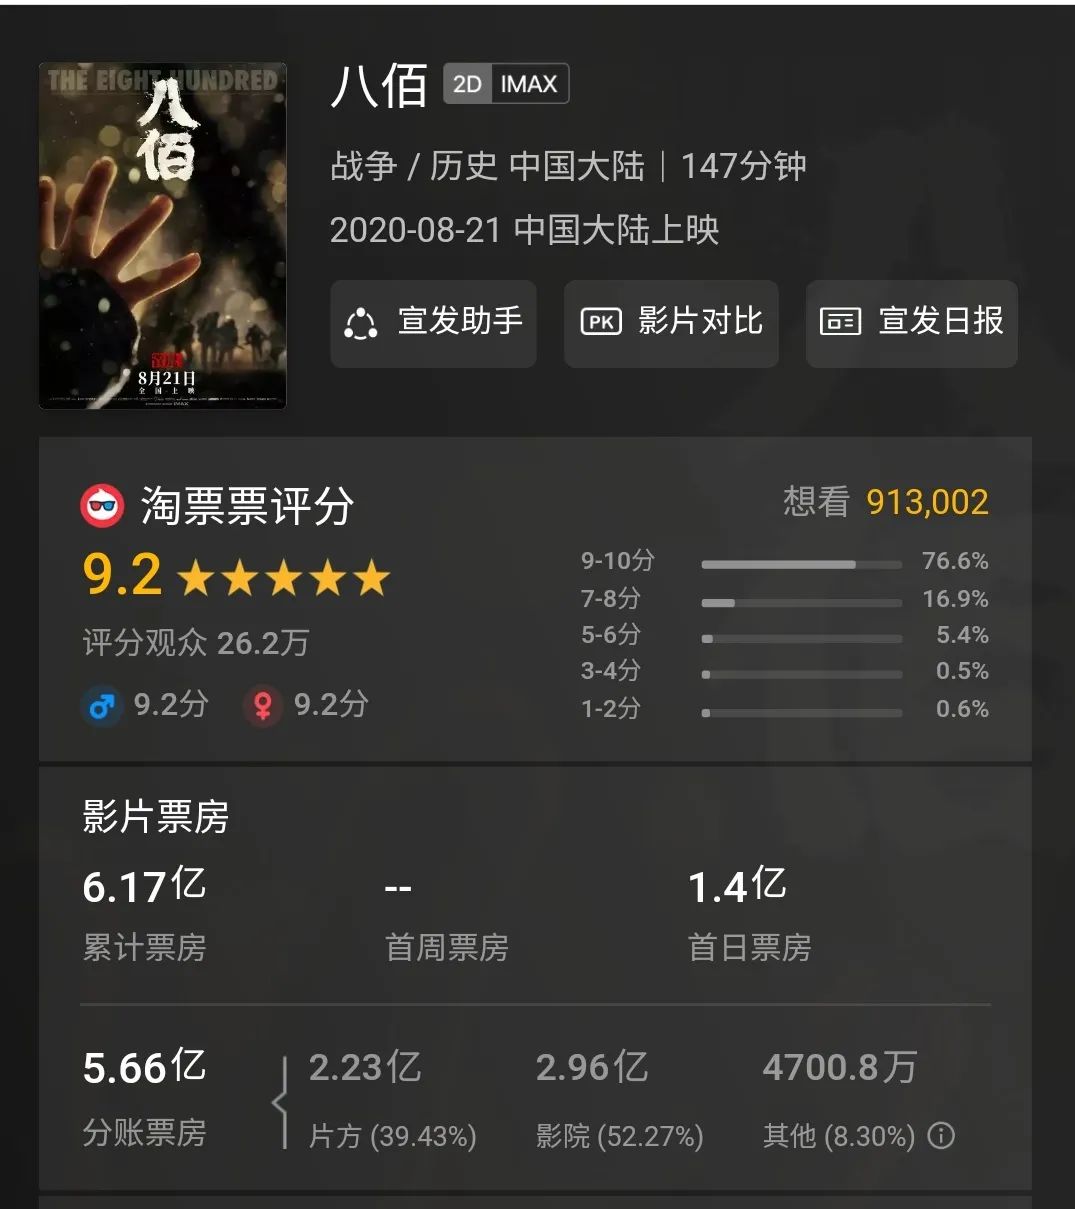Open the 宣发助手 share-nodes icon

click(x=360, y=323)
